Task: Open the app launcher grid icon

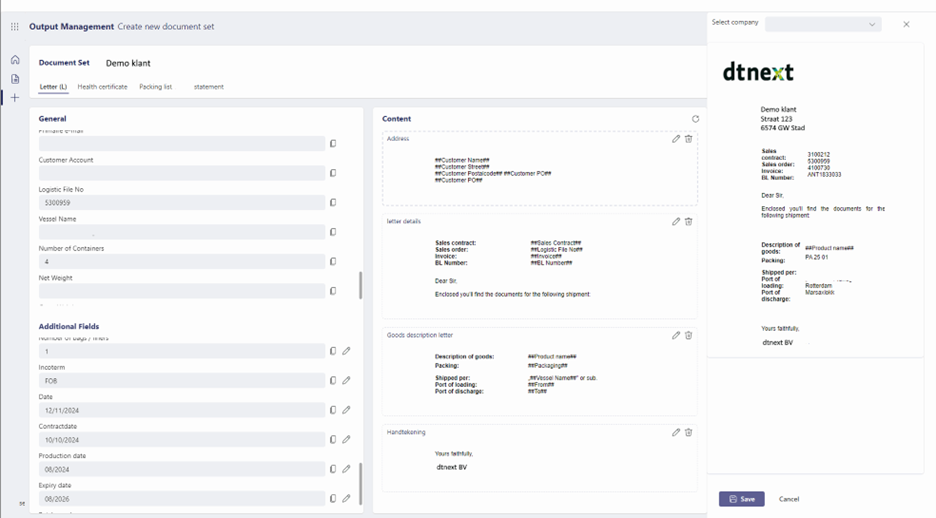Action: [x=14, y=26]
